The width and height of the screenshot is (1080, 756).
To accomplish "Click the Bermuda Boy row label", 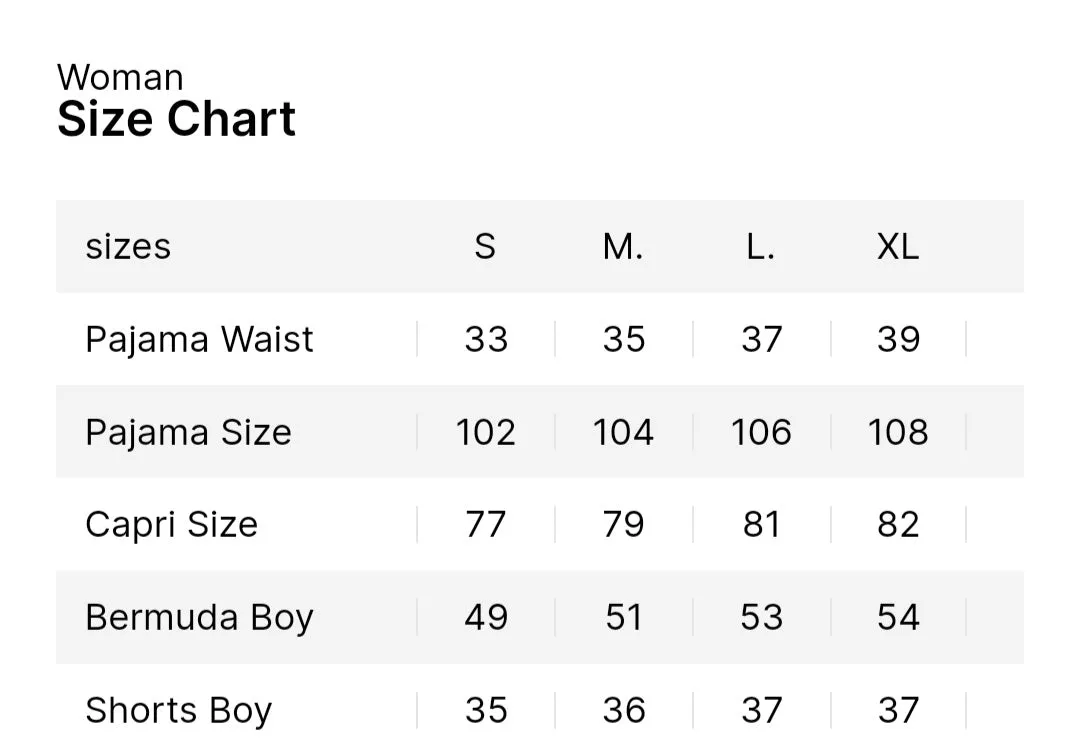I will [x=199, y=618].
